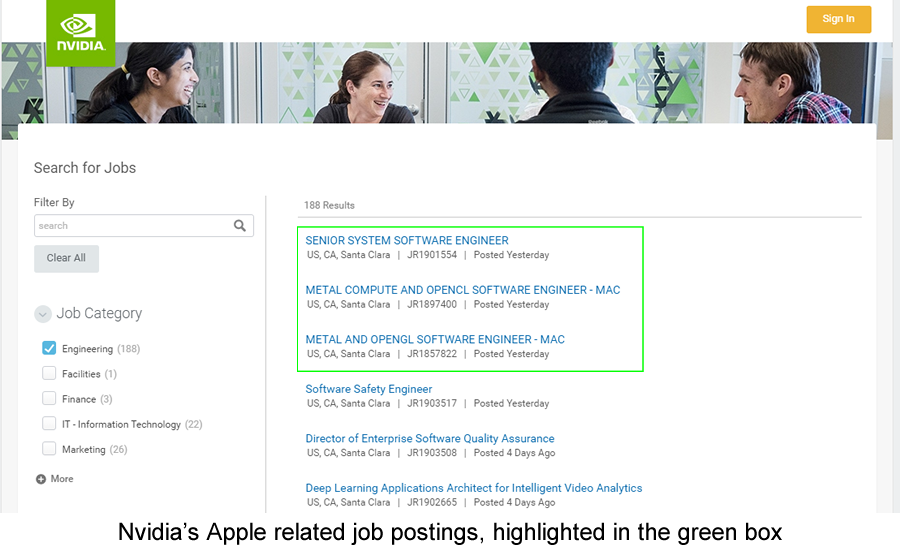Screen dimensions: 900x550
Task: Click the Job Category heading text
Action: click(x=99, y=313)
